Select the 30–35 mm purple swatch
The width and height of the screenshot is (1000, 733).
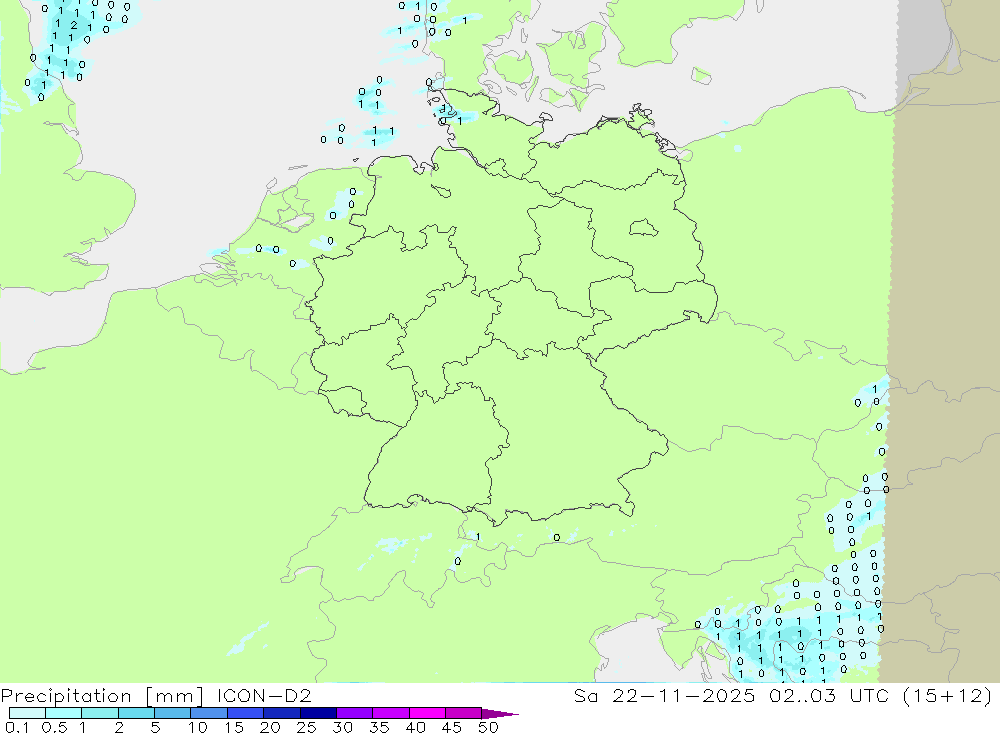click(355, 713)
